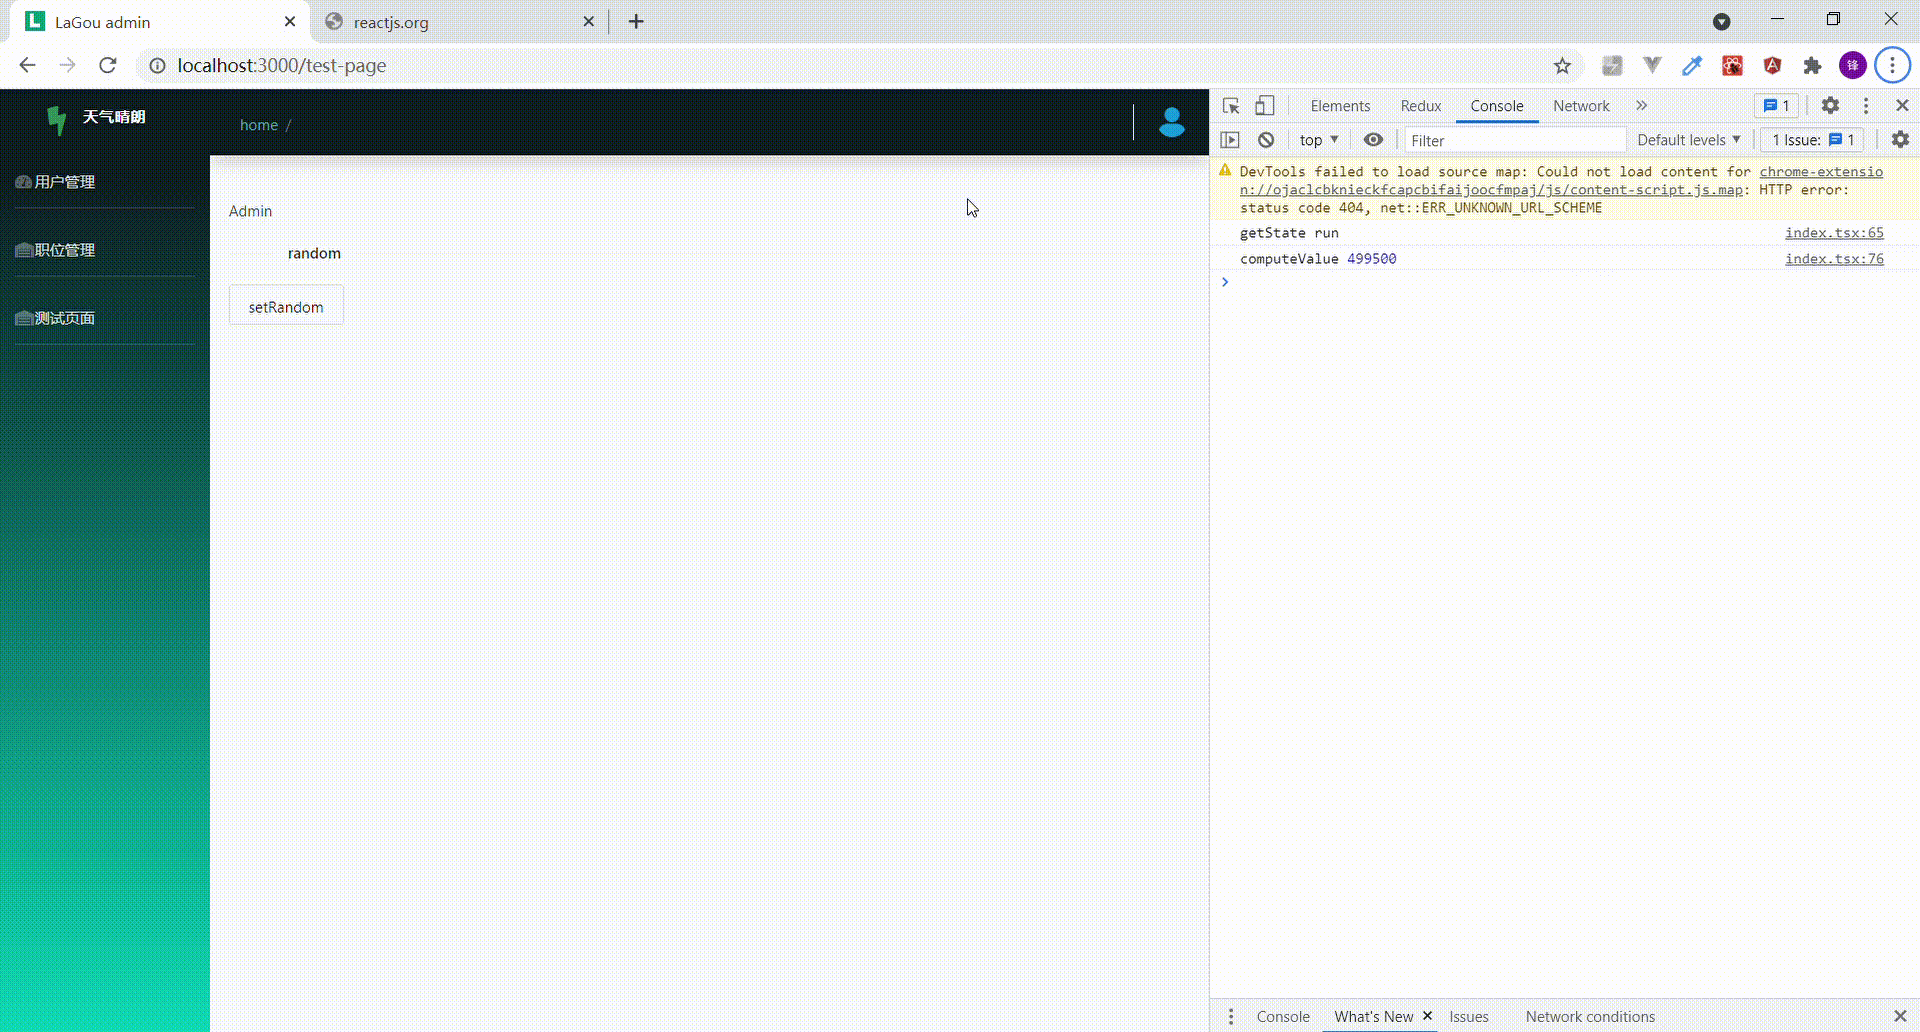Go back with the browser back arrow
Viewport: 1920px width, 1032px height.
27,65
